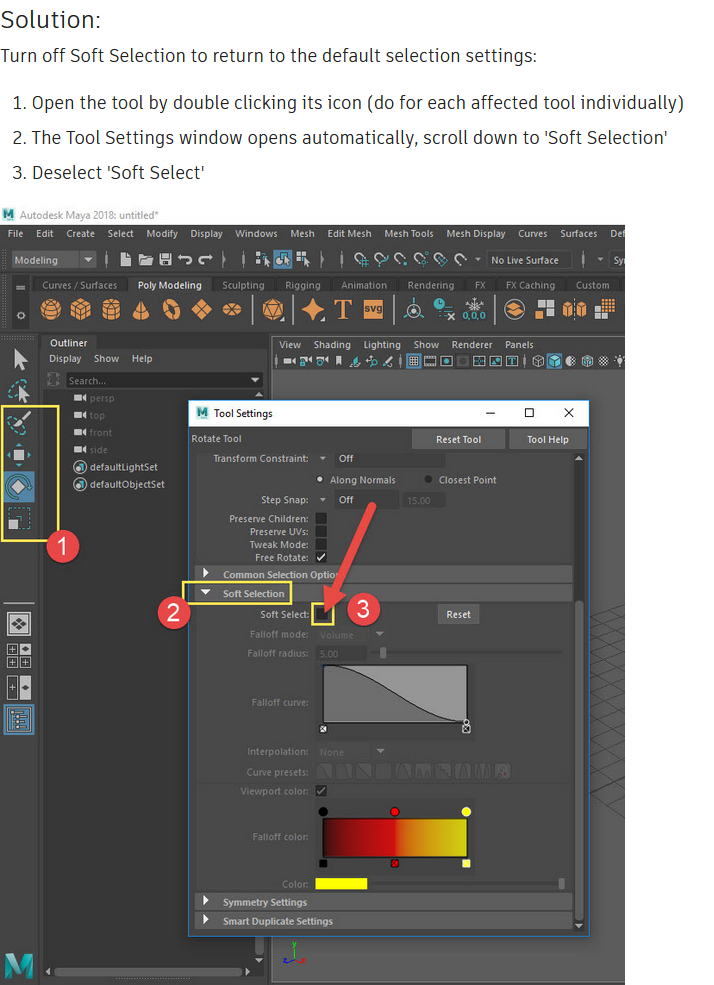Choose the Lasso select tool
The image size is (714, 985).
tap(20, 391)
